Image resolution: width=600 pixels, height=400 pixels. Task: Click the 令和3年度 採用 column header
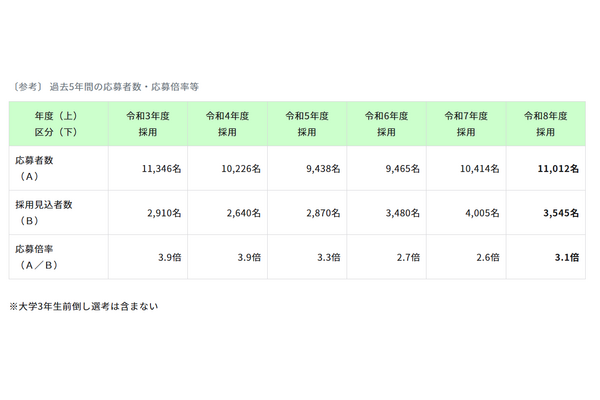(148, 124)
